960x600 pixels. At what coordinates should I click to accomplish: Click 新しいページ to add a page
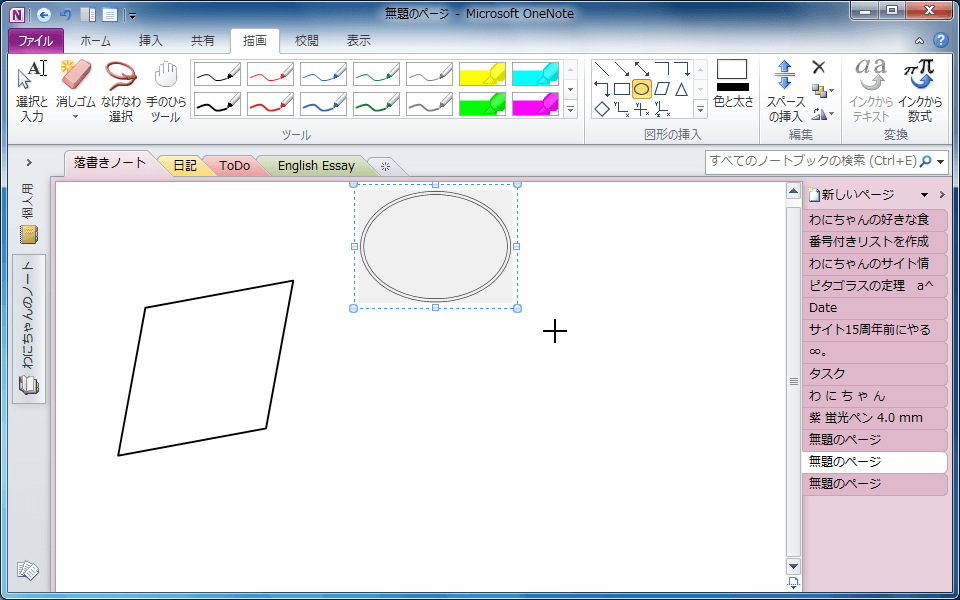pos(851,195)
